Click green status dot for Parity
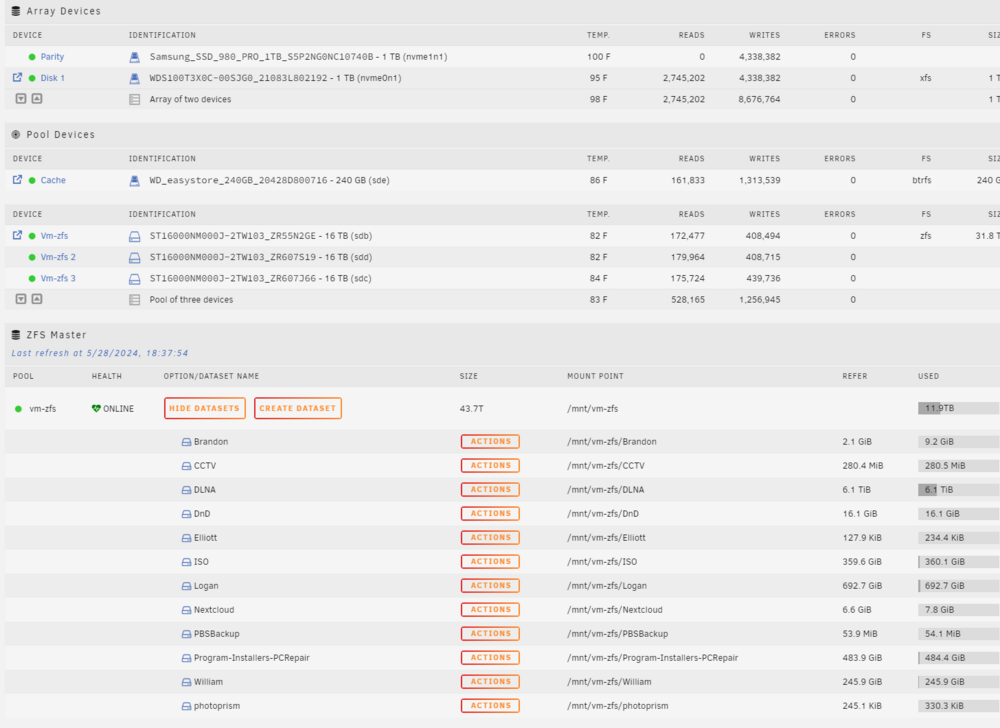This screenshot has height=728, width=1000. [32, 57]
